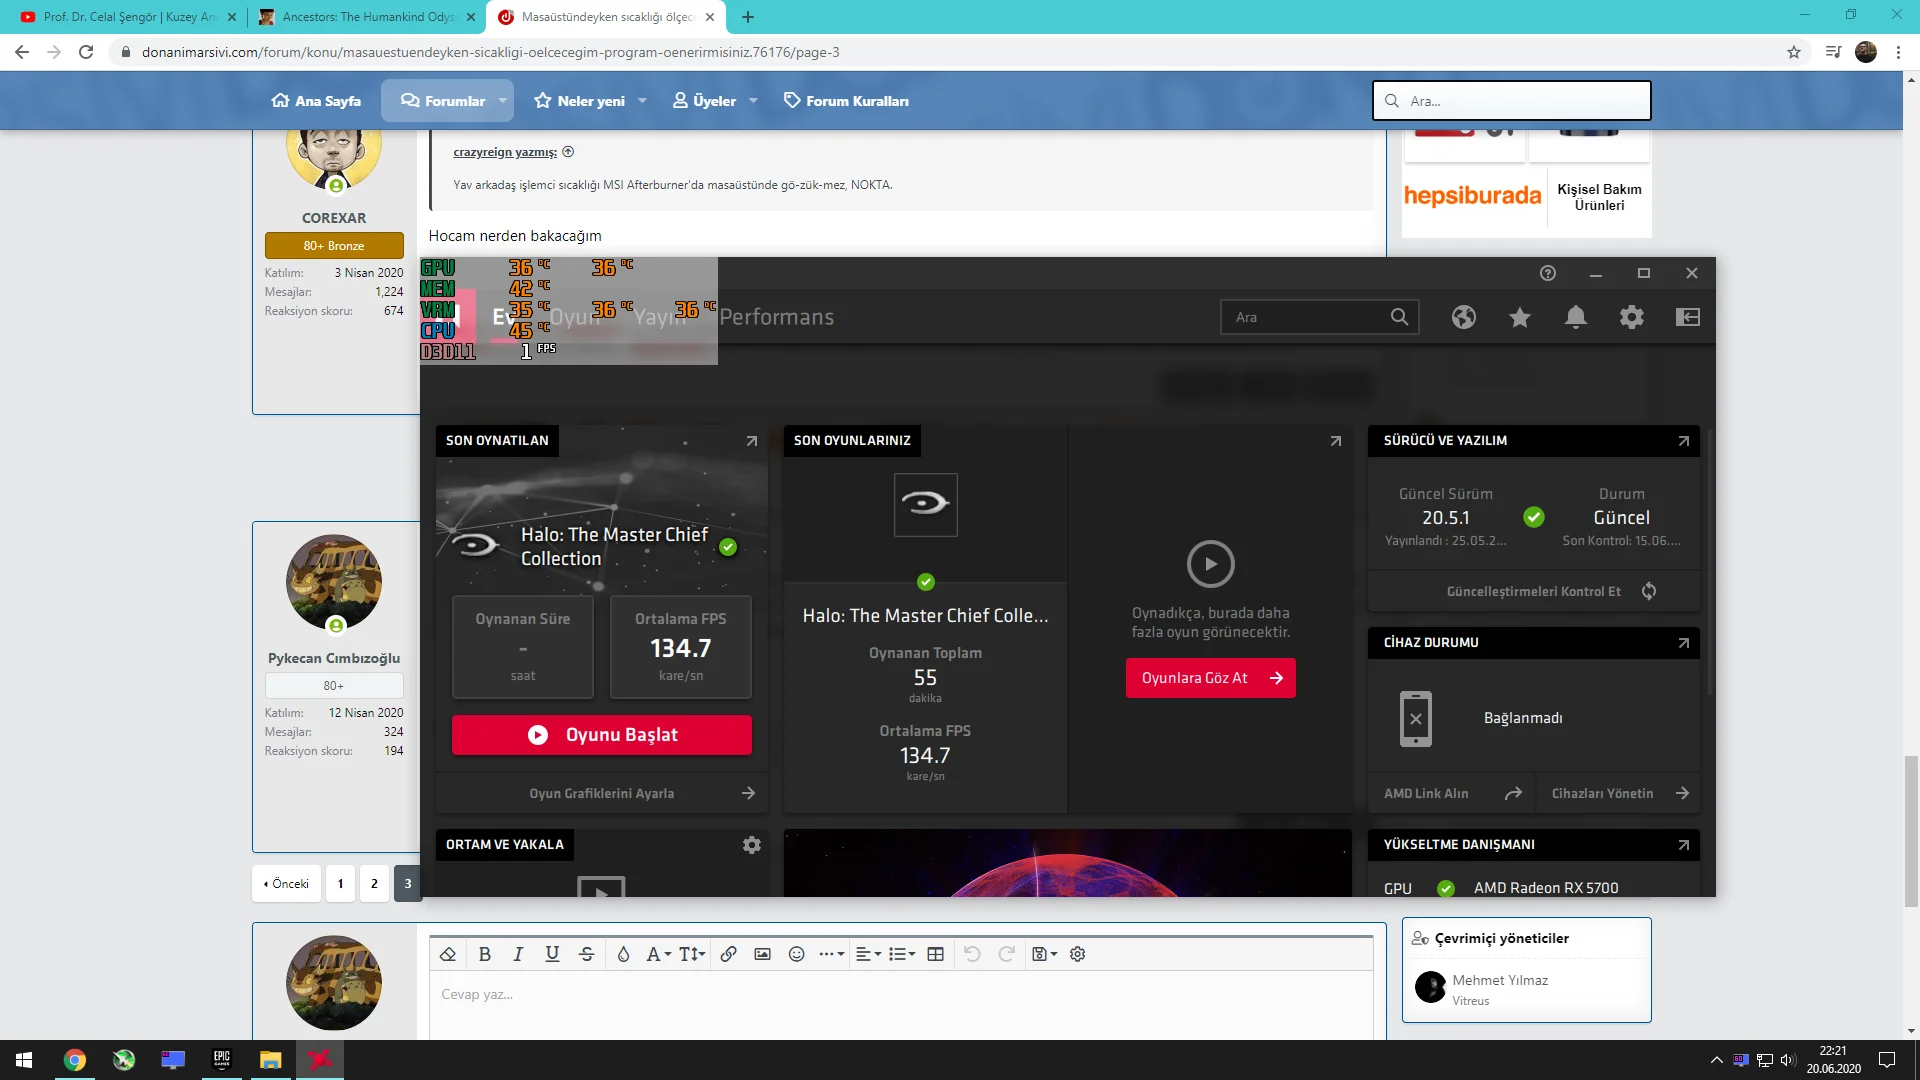Open the emoji smiley picker in editor
Viewport: 1920px width, 1080px height.
coord(797,954)
